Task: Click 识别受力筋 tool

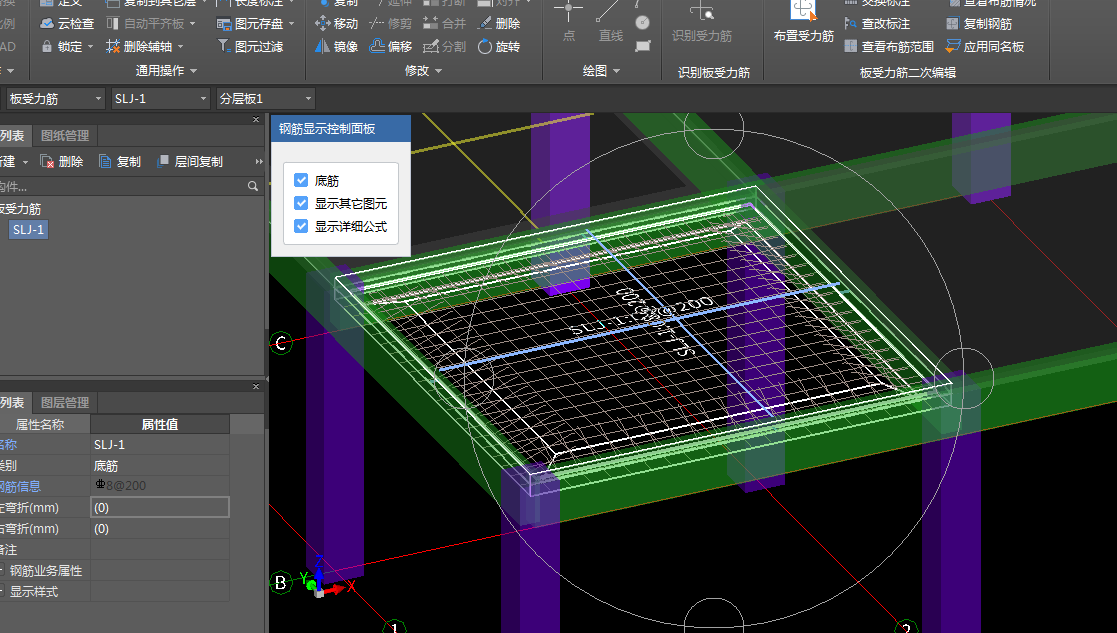Action: click(x=702, y=21)
